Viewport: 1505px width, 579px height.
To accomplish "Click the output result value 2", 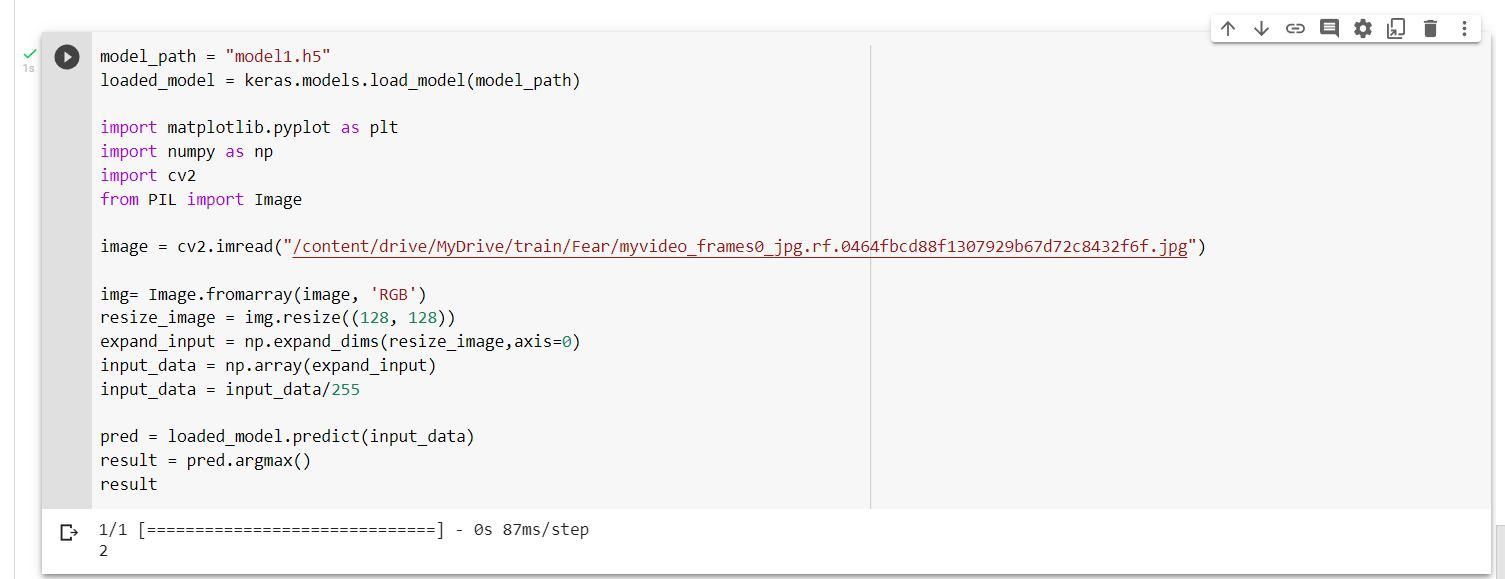I will (104, 551).
